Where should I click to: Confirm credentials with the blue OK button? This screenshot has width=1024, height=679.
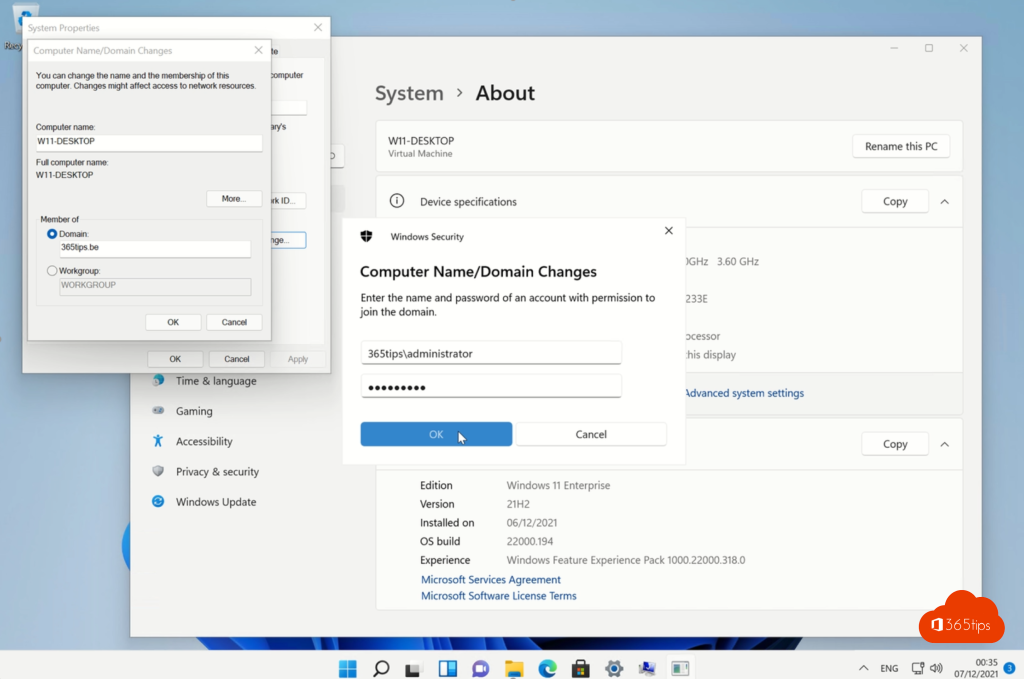(x=436, y=434)
